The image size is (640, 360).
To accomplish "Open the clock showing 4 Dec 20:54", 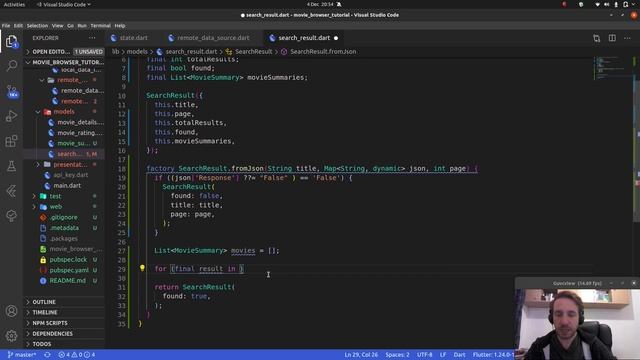I will click(x=320, y=4).
